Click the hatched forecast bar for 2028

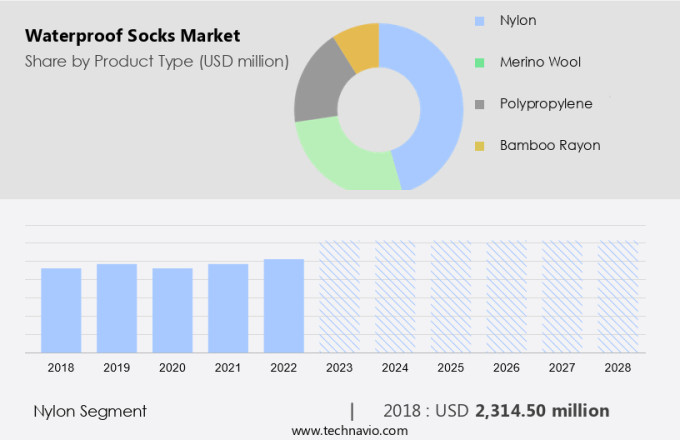click(618, 296)
